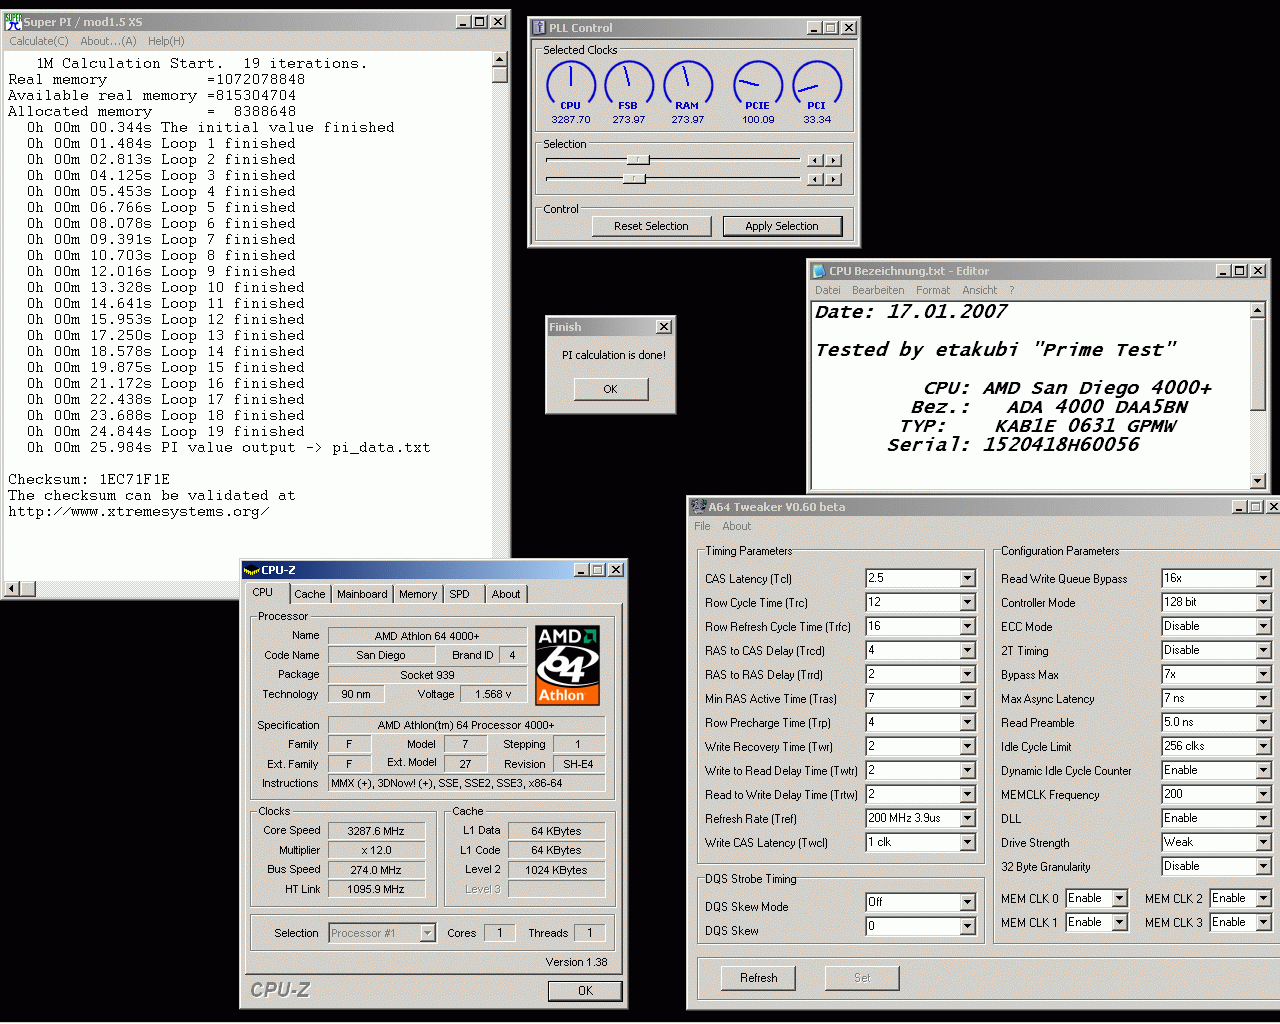Open About menu in Super PI

[x=108, y=41]
